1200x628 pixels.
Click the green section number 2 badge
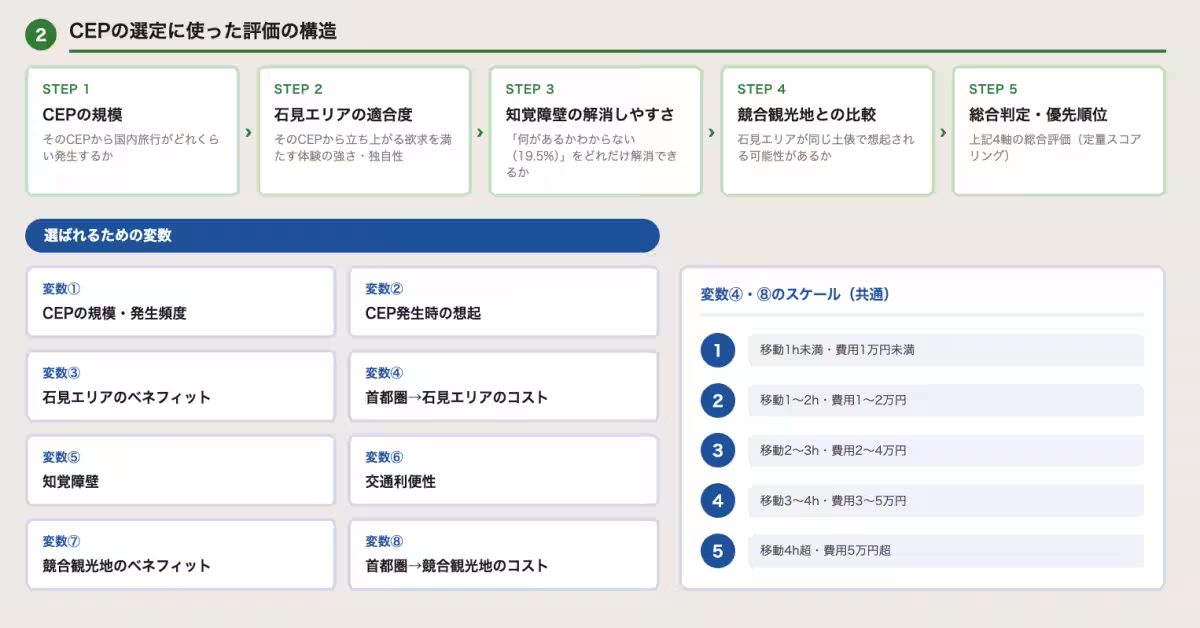(x=40, y=34)
